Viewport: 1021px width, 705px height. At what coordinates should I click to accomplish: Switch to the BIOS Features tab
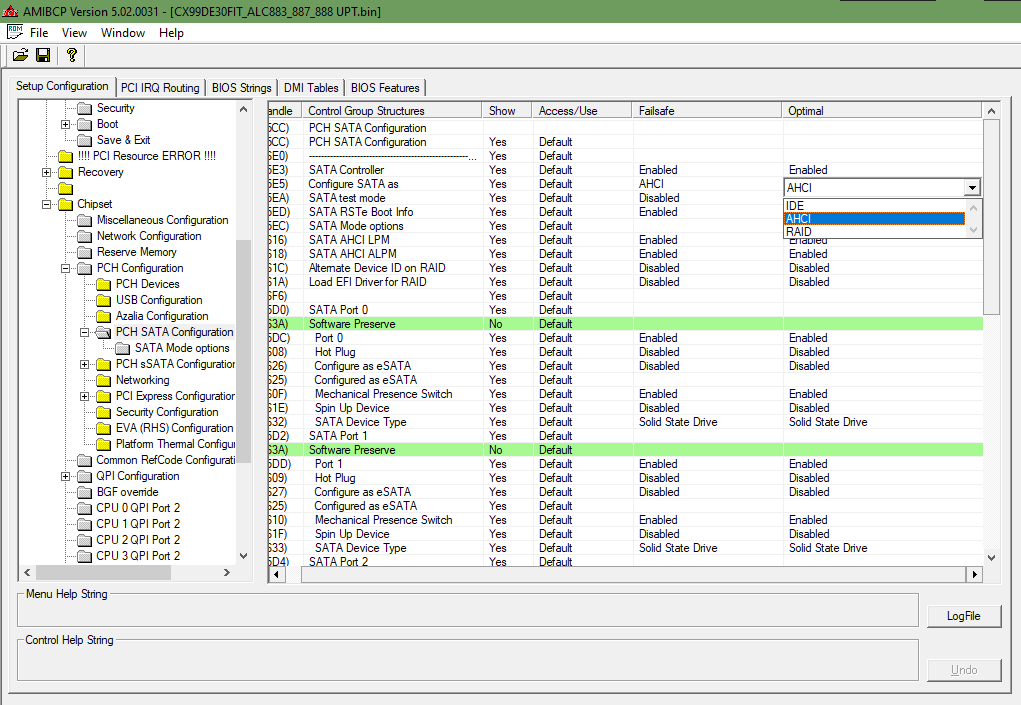pyautogui.click(x=385, y=88)
